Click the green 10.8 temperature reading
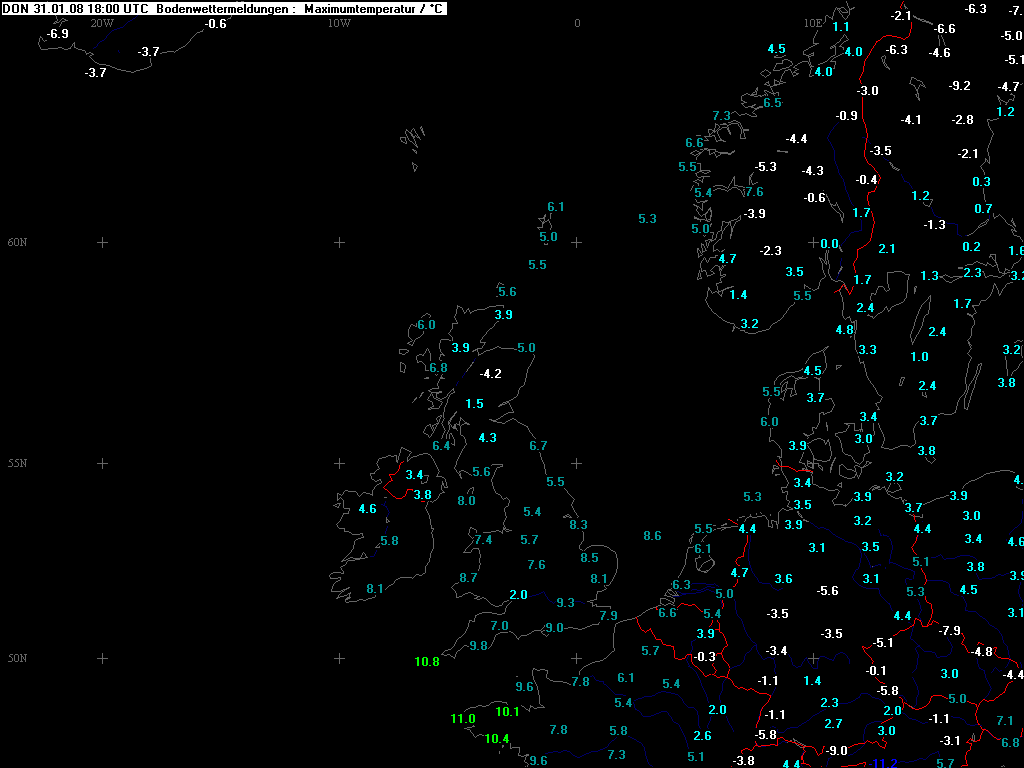This screenshot has height=768, width=1024. pos(427,661)
